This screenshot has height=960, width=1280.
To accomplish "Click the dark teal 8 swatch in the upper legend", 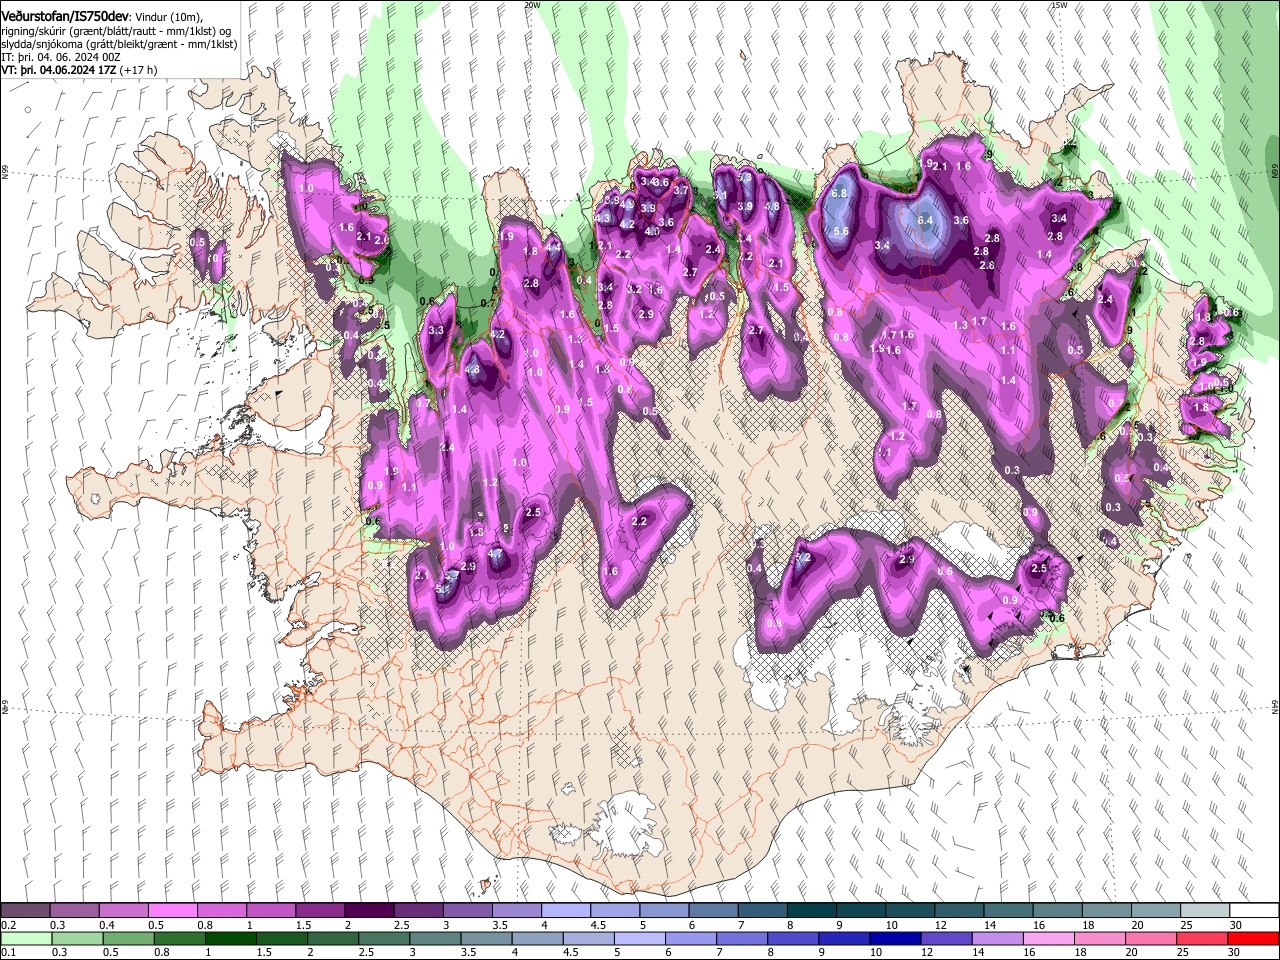I will pos(812,911).
